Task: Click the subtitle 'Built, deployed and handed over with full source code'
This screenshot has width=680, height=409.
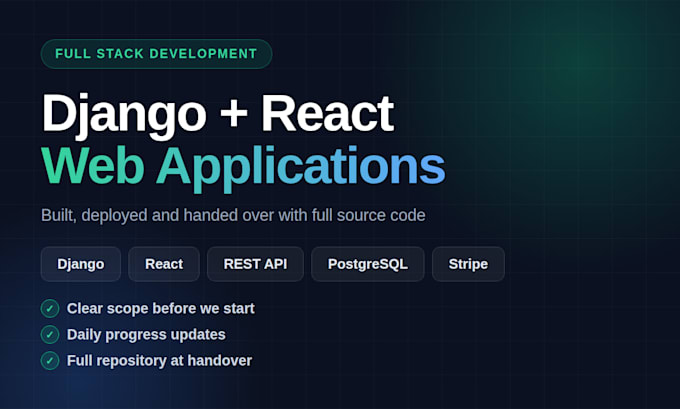Action: tap(233, 216)
